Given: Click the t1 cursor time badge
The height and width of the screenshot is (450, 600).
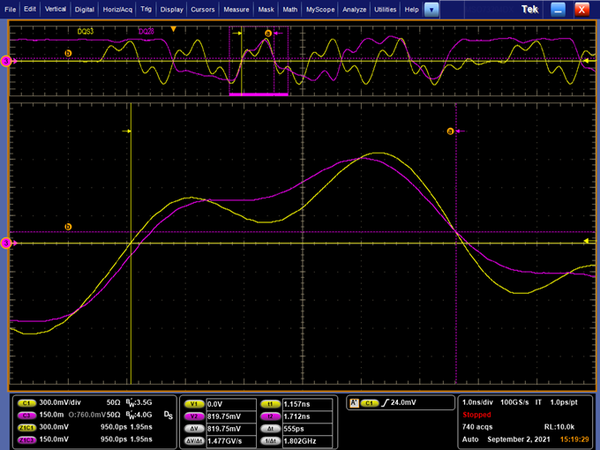Looking at the screenshot, I should [270, 402].
